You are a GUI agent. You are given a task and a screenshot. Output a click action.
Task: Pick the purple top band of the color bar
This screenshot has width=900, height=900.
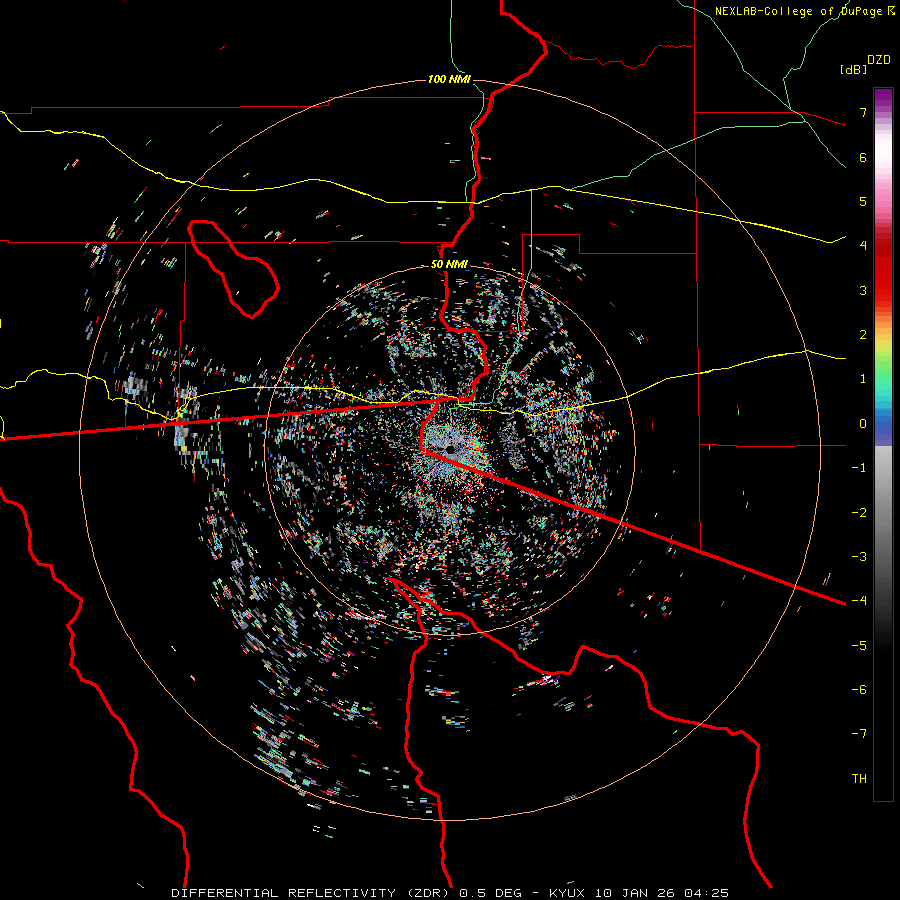pos(883,96)
